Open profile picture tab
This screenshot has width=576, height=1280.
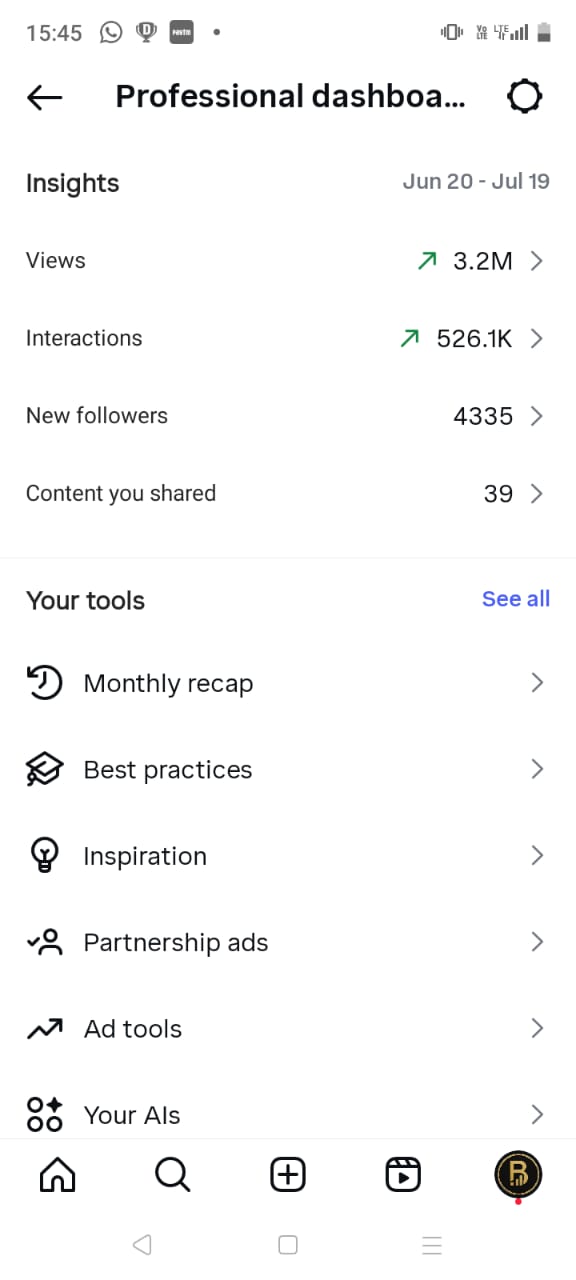tap(518, 1174)
